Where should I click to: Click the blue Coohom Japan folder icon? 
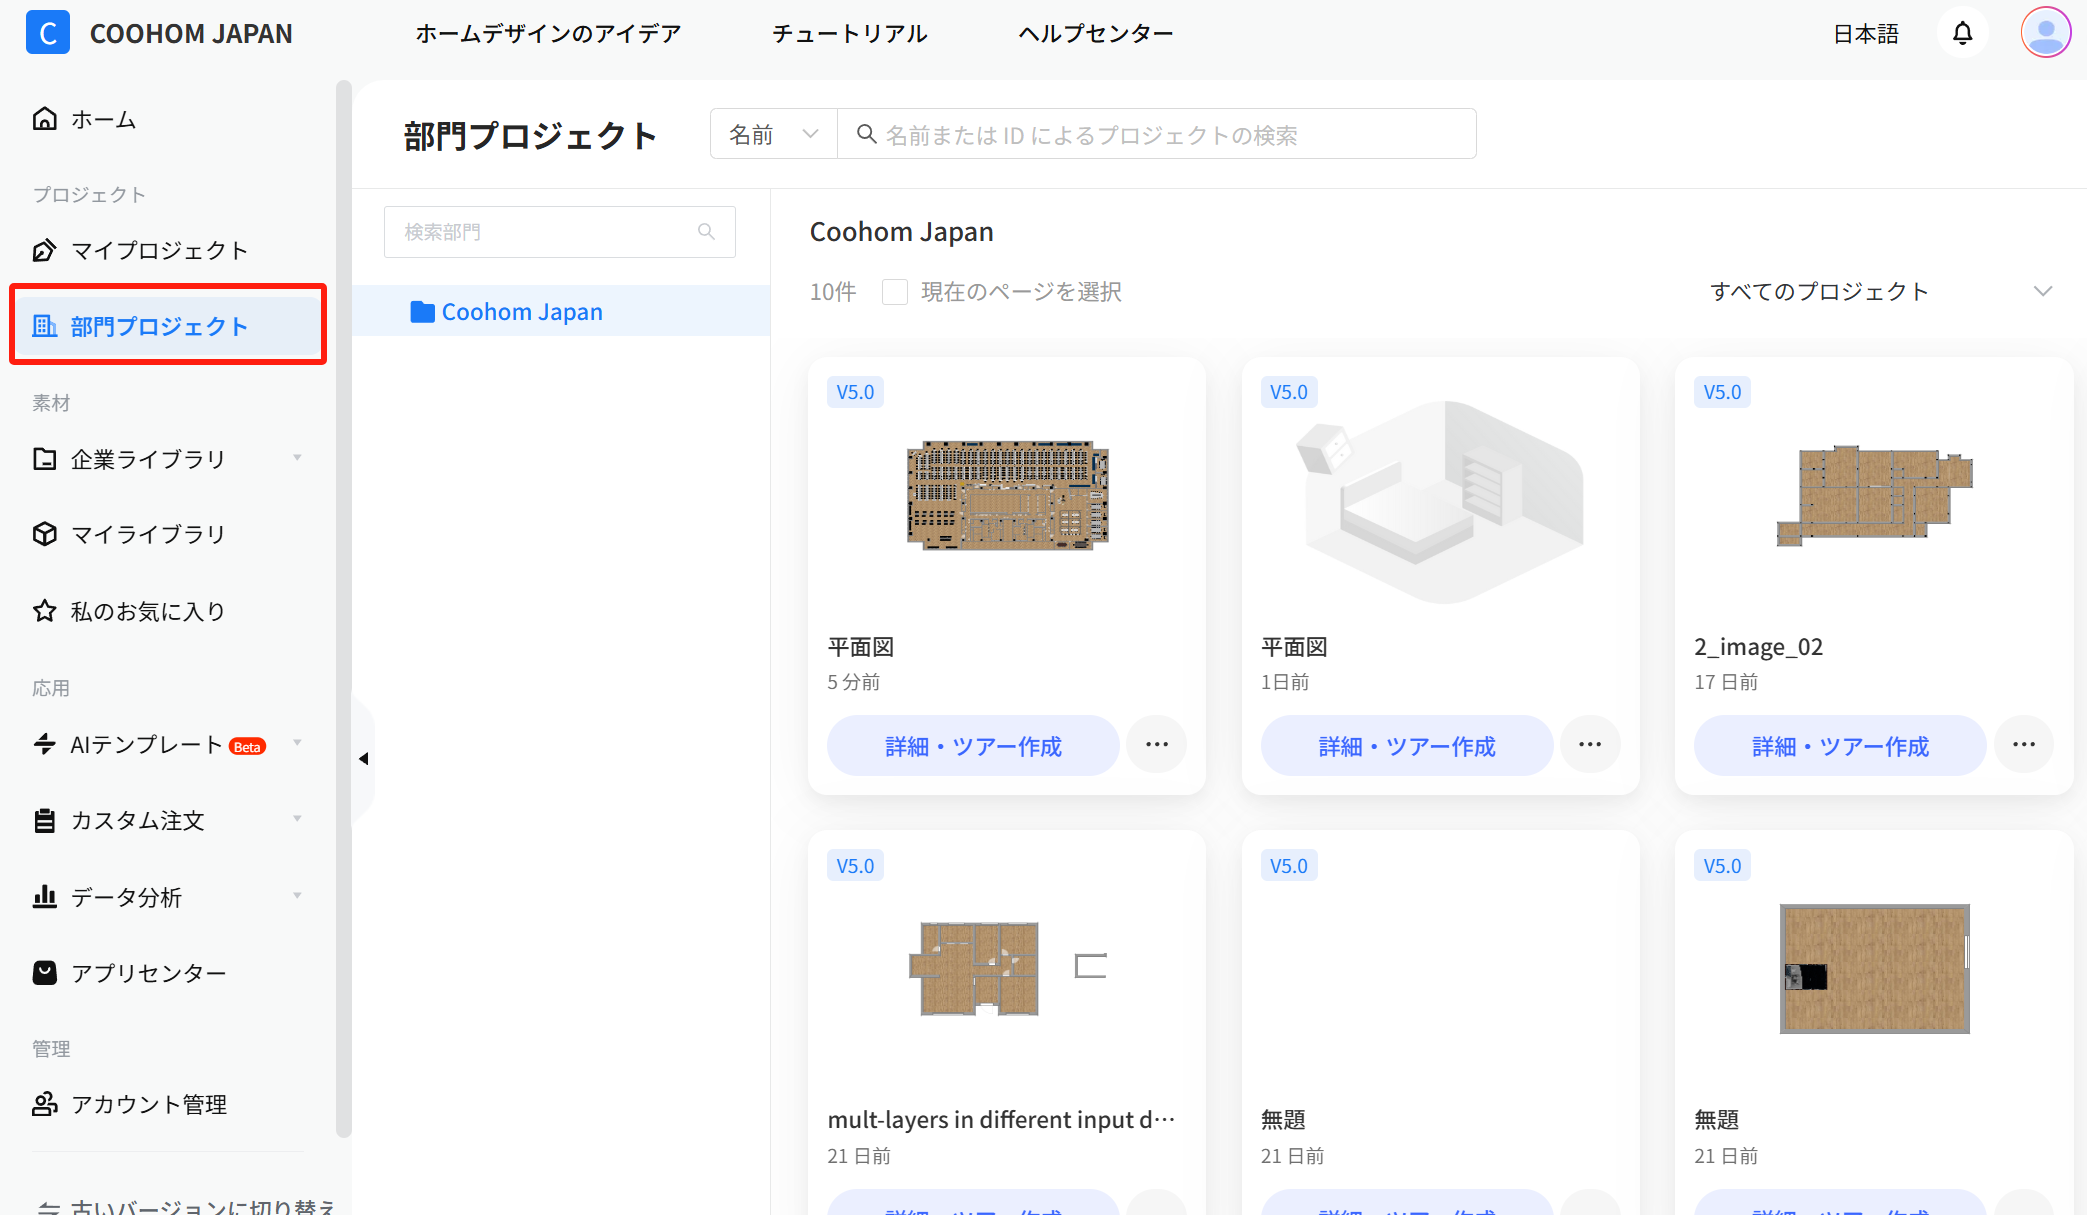point(422,312)
